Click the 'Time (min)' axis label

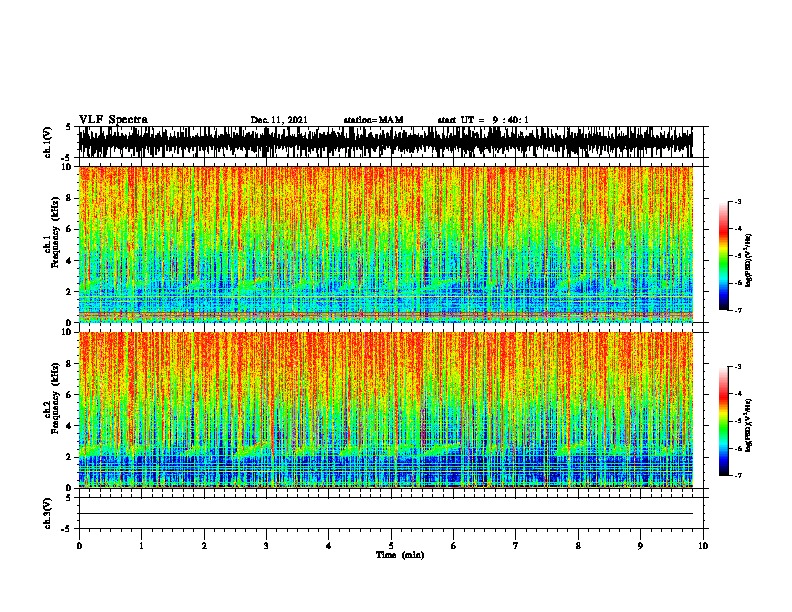pos(400,555)
